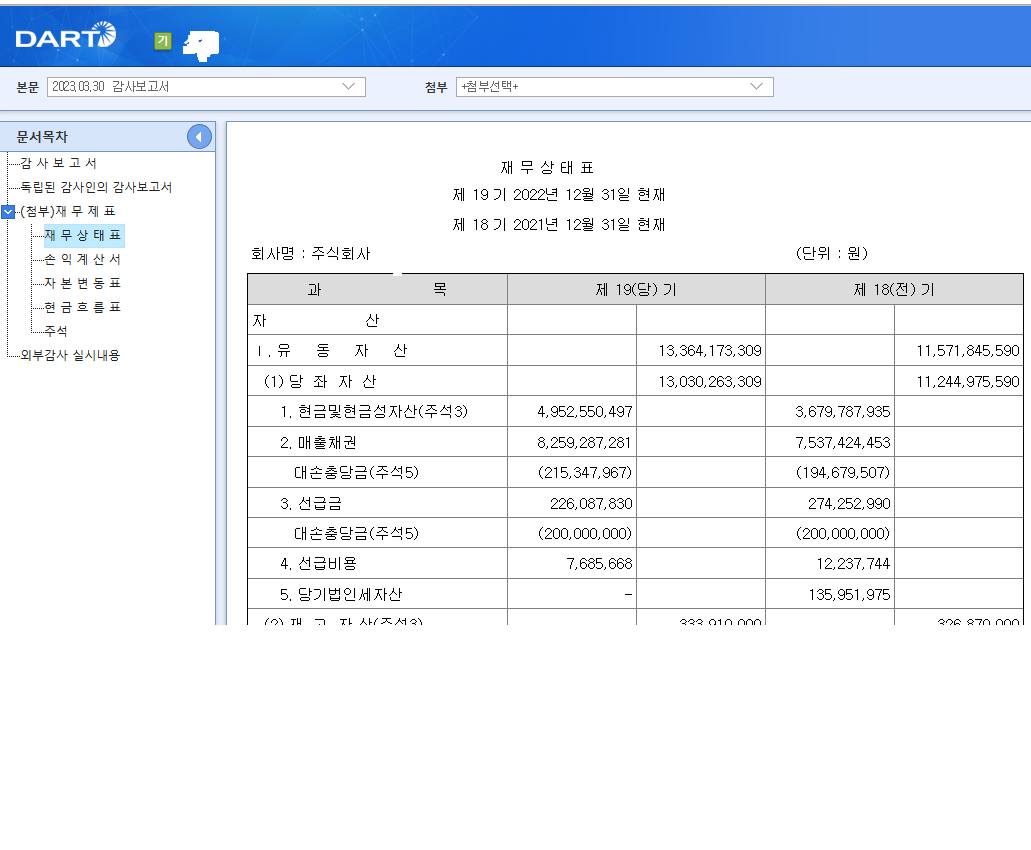Click the 3. 선급금 row label
Screen dimensions: 1031x850
coord(311,504)
